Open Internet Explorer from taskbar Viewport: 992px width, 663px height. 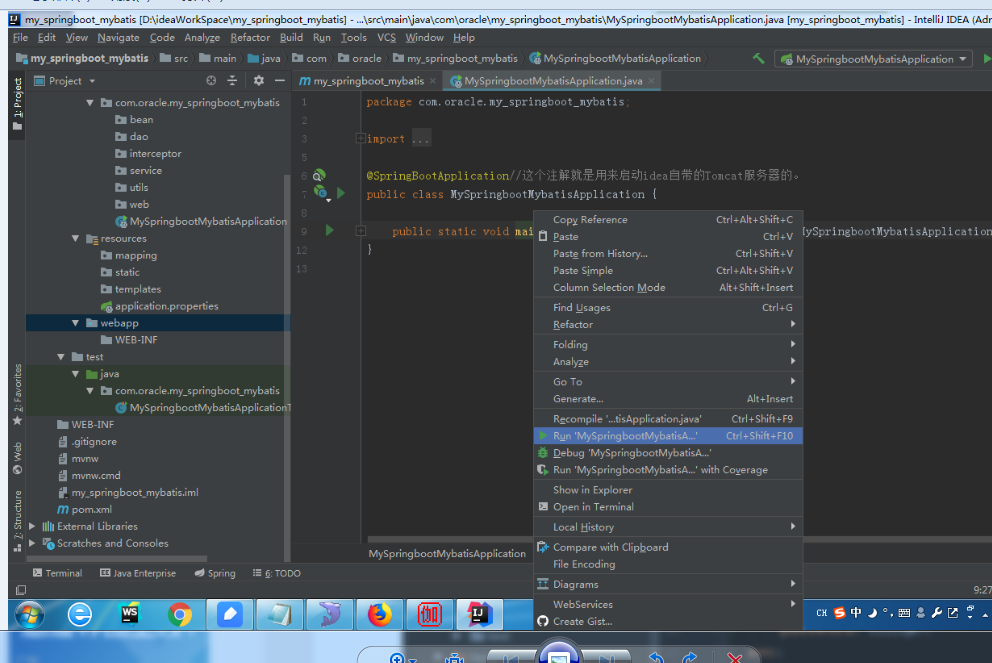[x=80, y=614]
